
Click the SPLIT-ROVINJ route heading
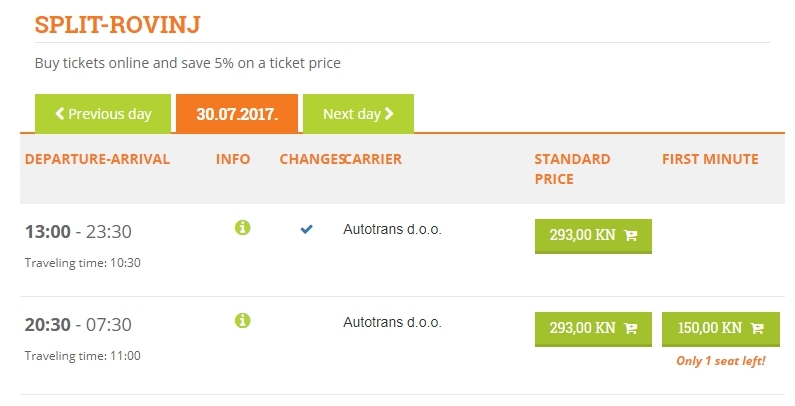118,24
